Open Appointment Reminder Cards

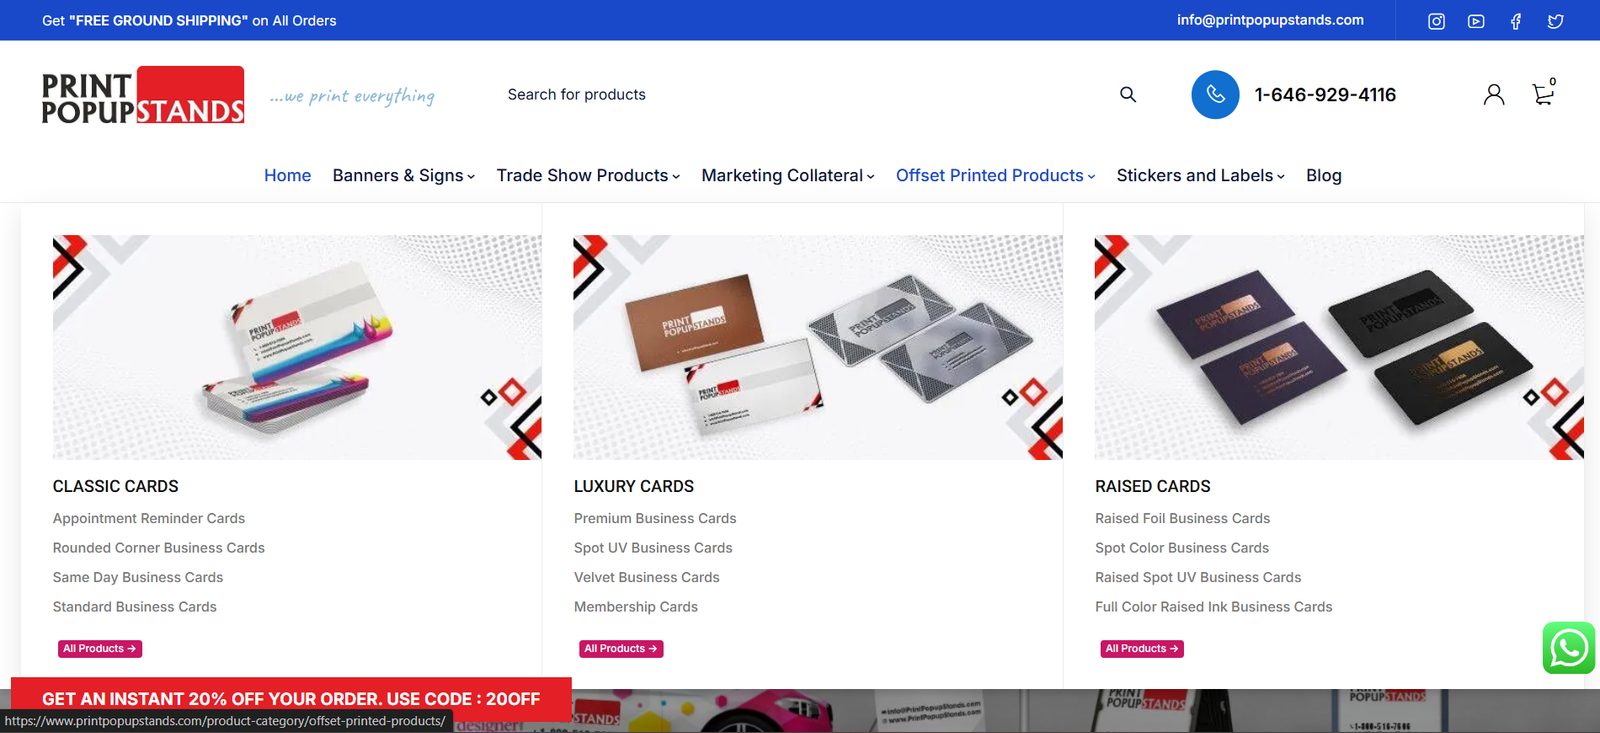point(149,518)
